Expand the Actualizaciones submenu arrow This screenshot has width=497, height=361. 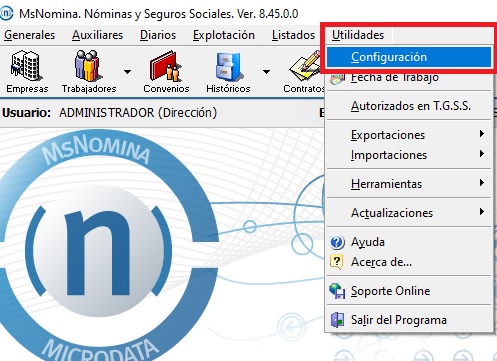click(x=482, y=212)
